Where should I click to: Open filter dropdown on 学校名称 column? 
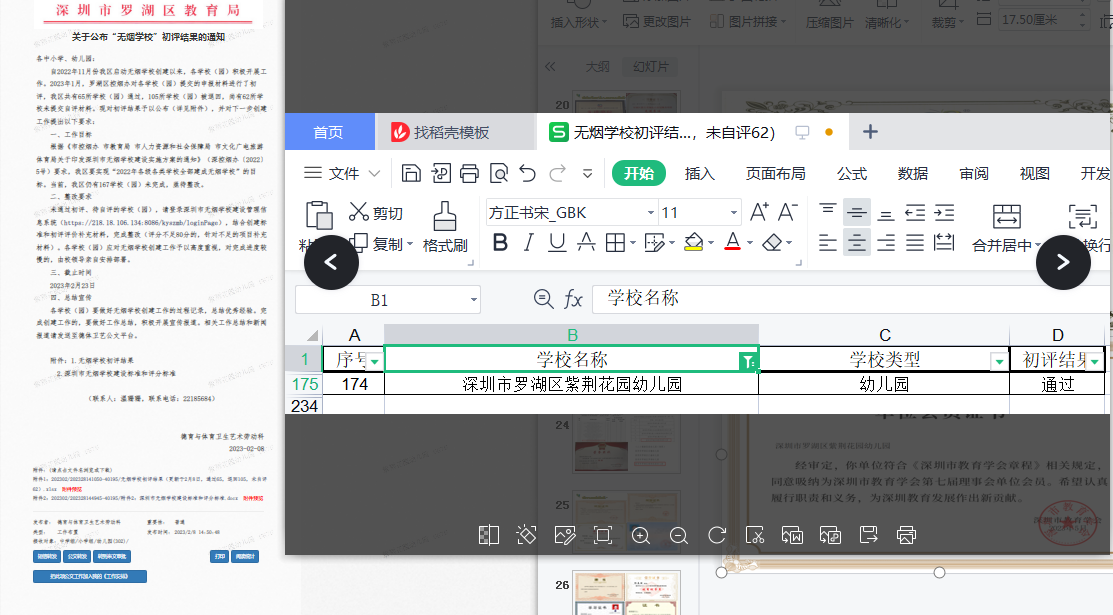pos(748,361)
